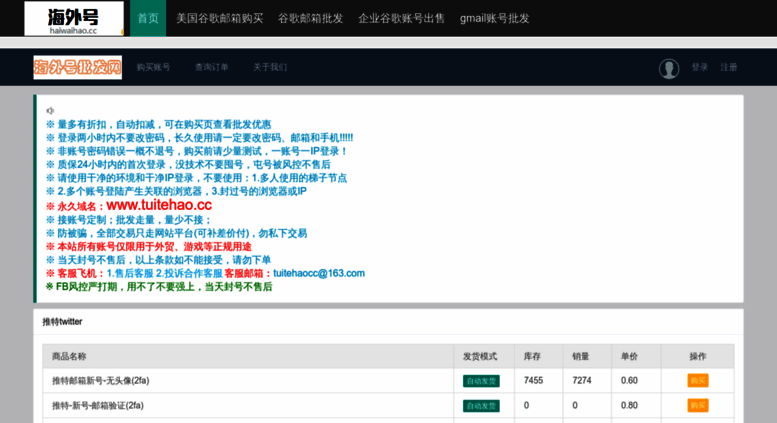
Task: Click 自动发货 badge for 推特邮箱新号-无头像 row
Action: pyautogui.click(x=481, y=381)
